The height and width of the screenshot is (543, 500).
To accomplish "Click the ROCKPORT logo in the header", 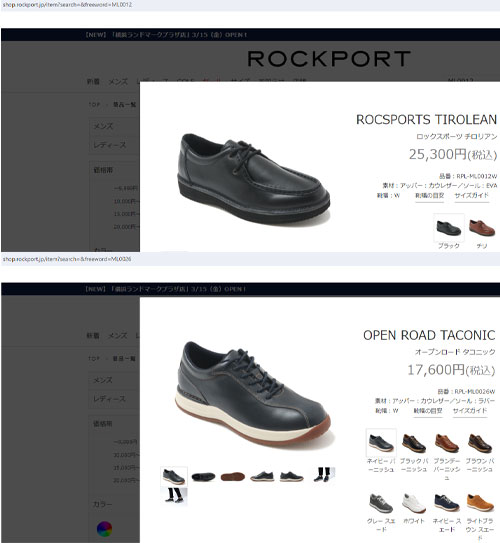I will 329,59.
